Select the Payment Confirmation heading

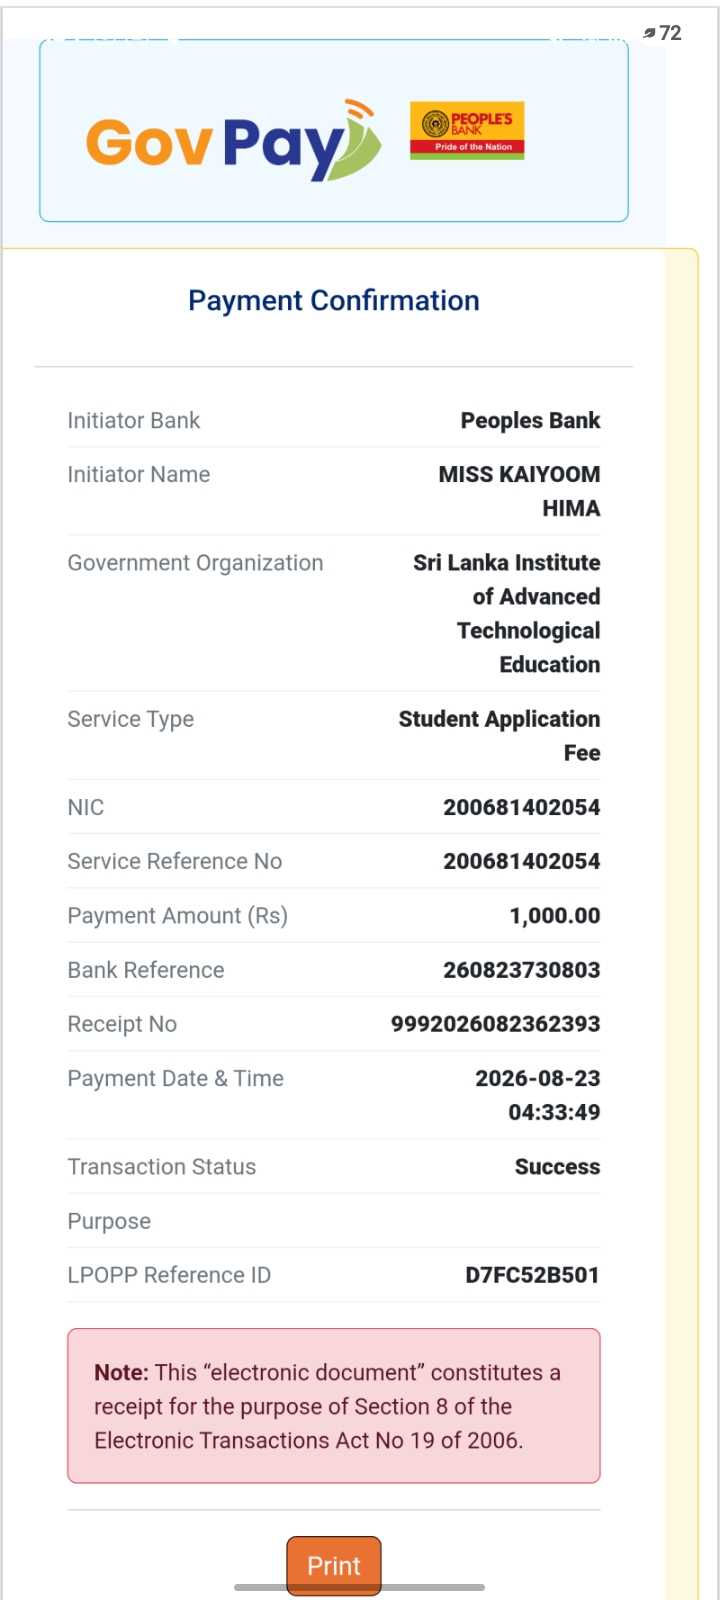point(334,300)
